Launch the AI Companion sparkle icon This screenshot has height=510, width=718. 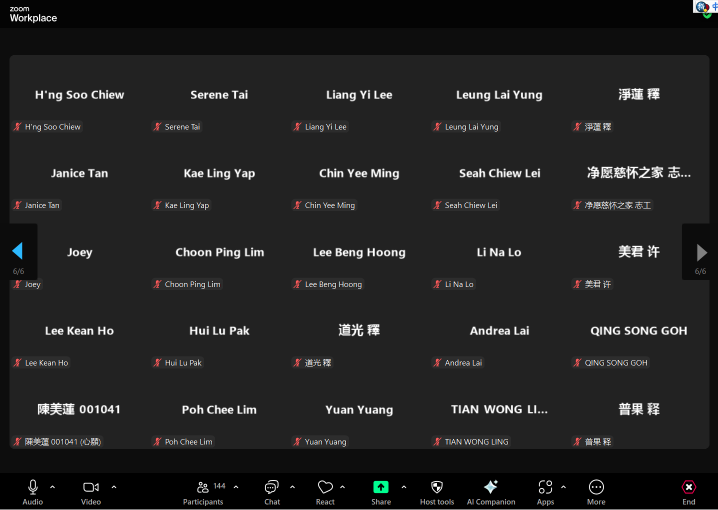(491, 487)
